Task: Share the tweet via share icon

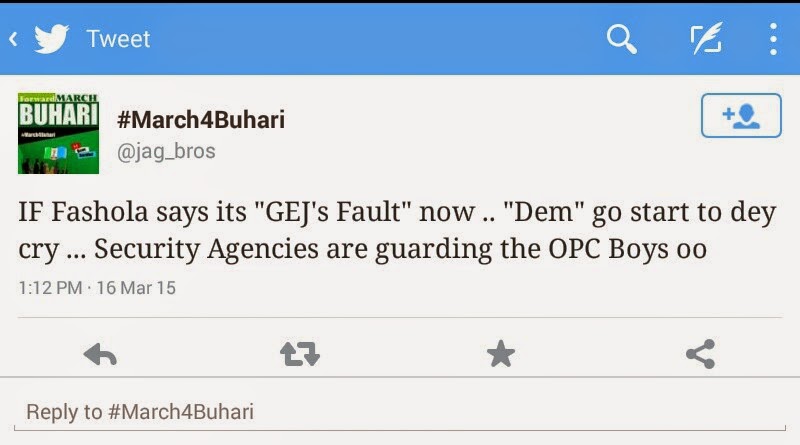Action: [700, 353]
